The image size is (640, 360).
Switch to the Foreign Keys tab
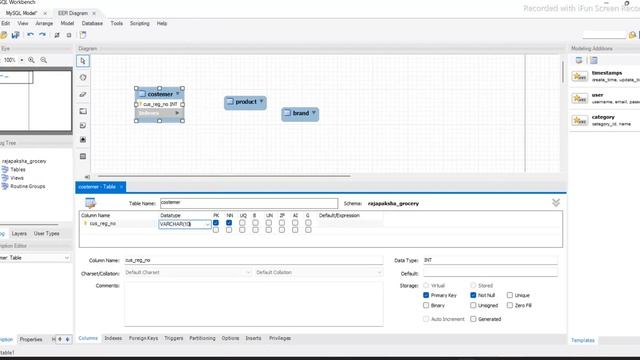[143, 338]
